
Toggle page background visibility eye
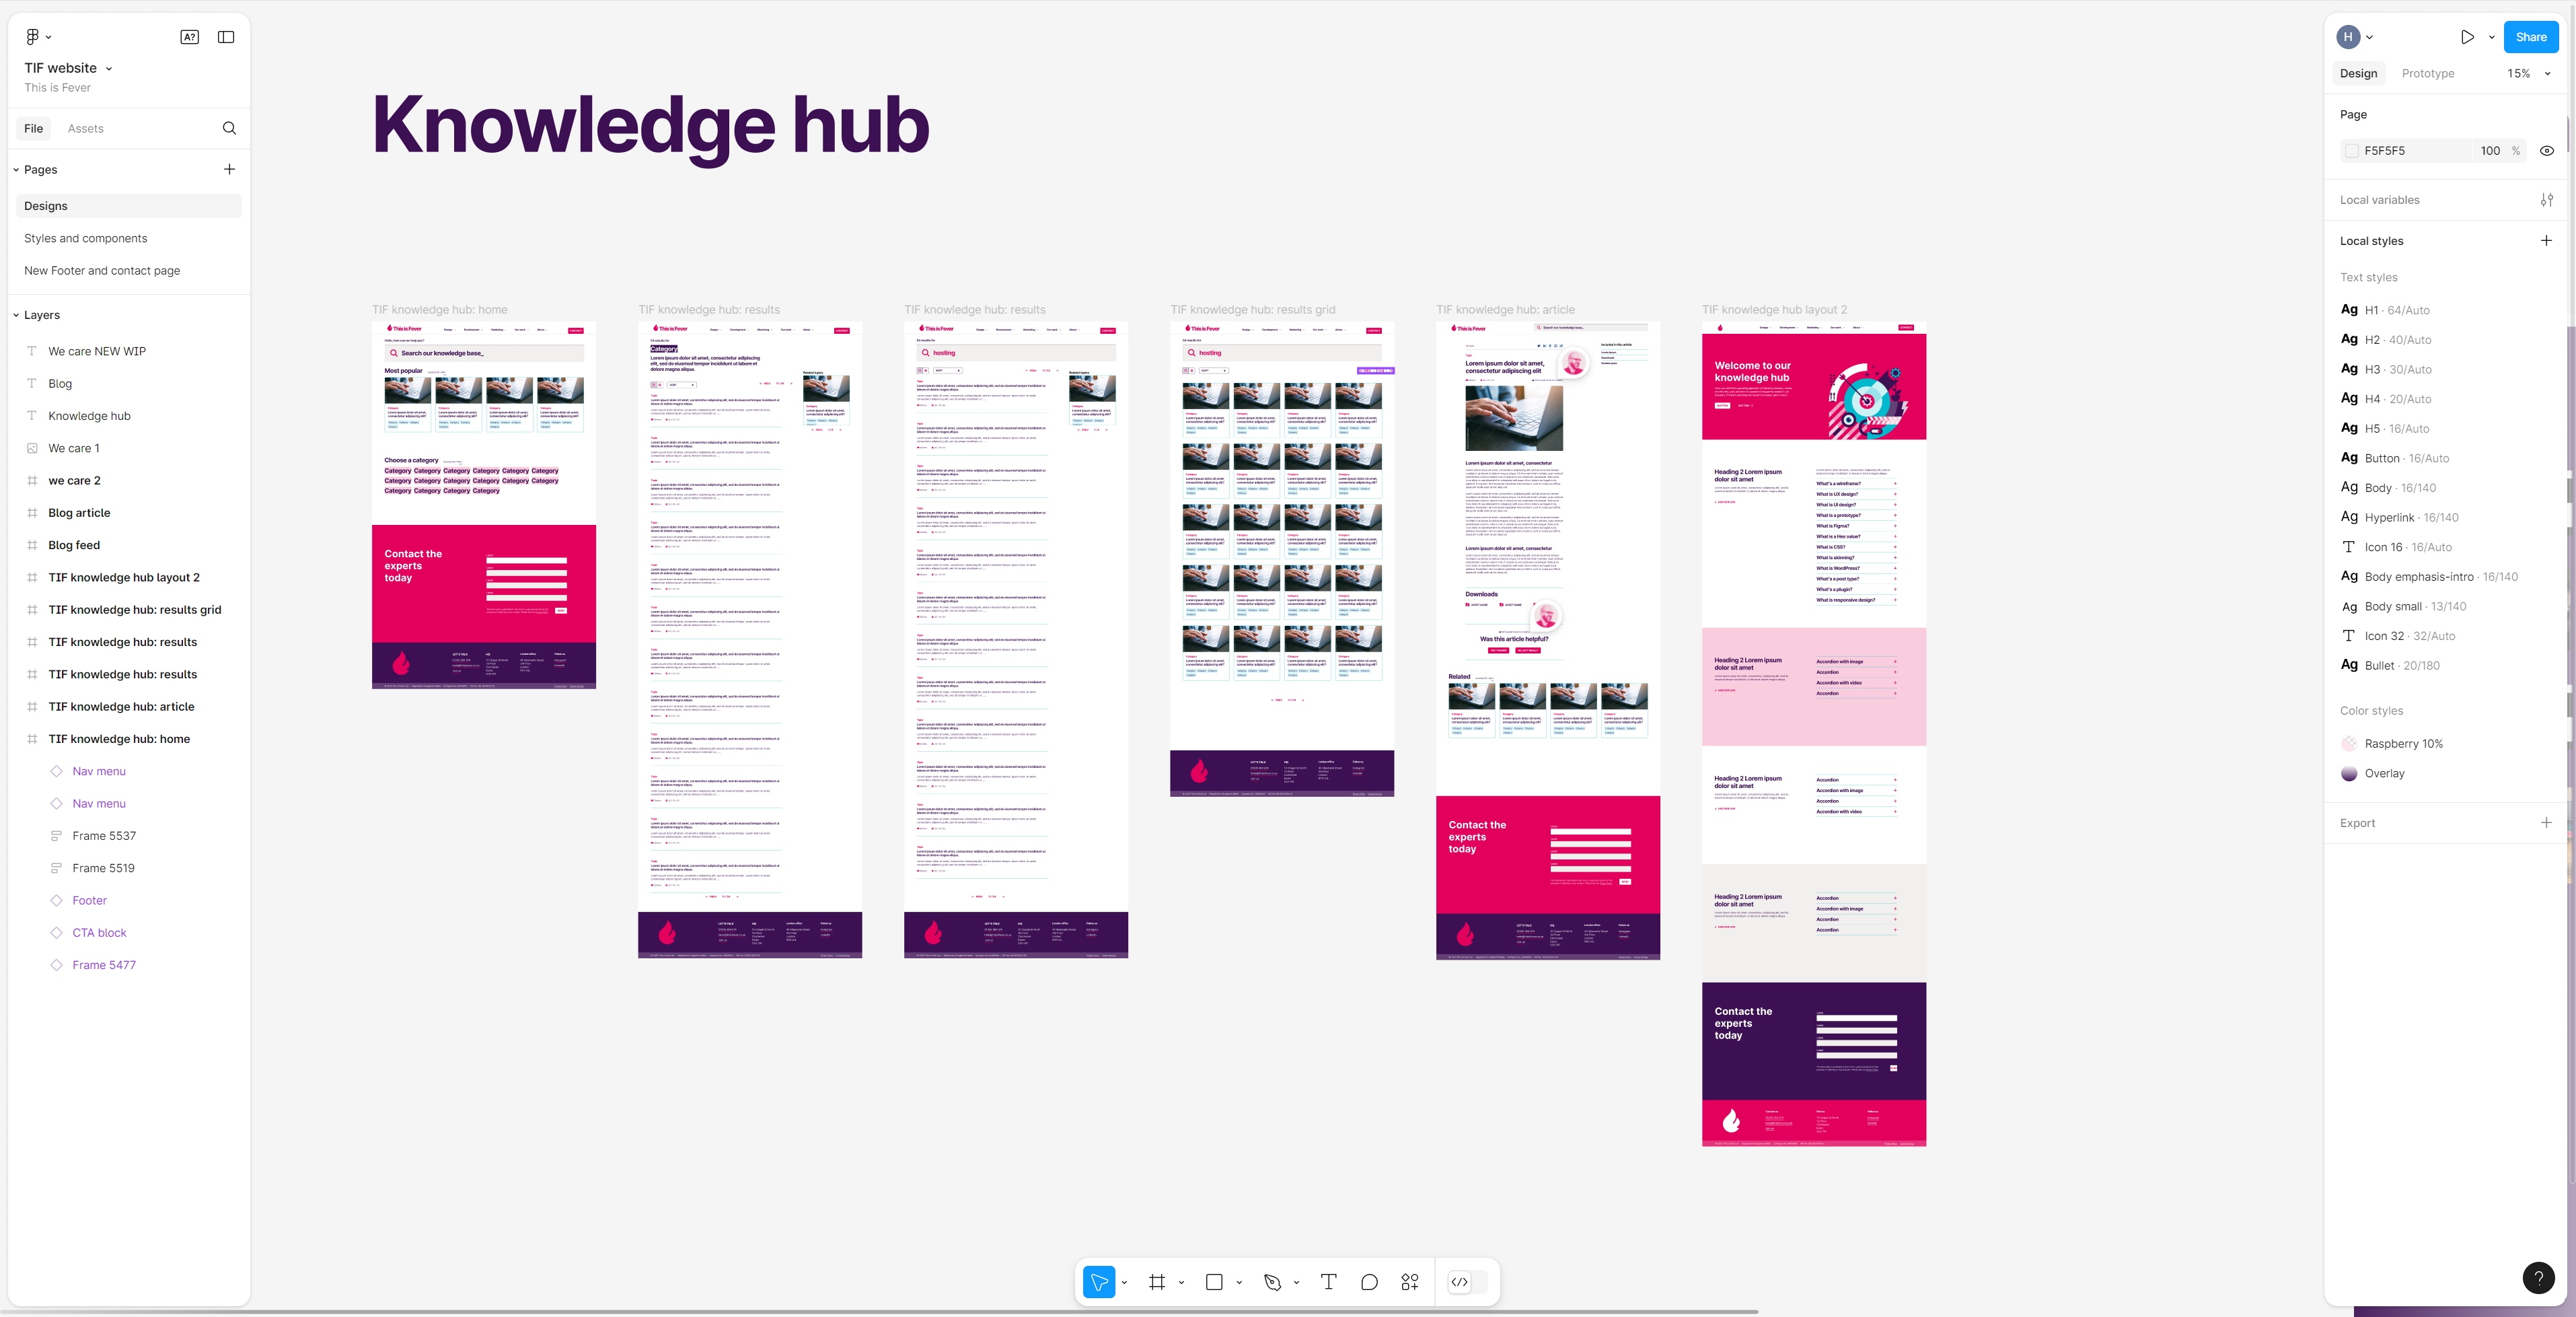tap(2546, 151)
